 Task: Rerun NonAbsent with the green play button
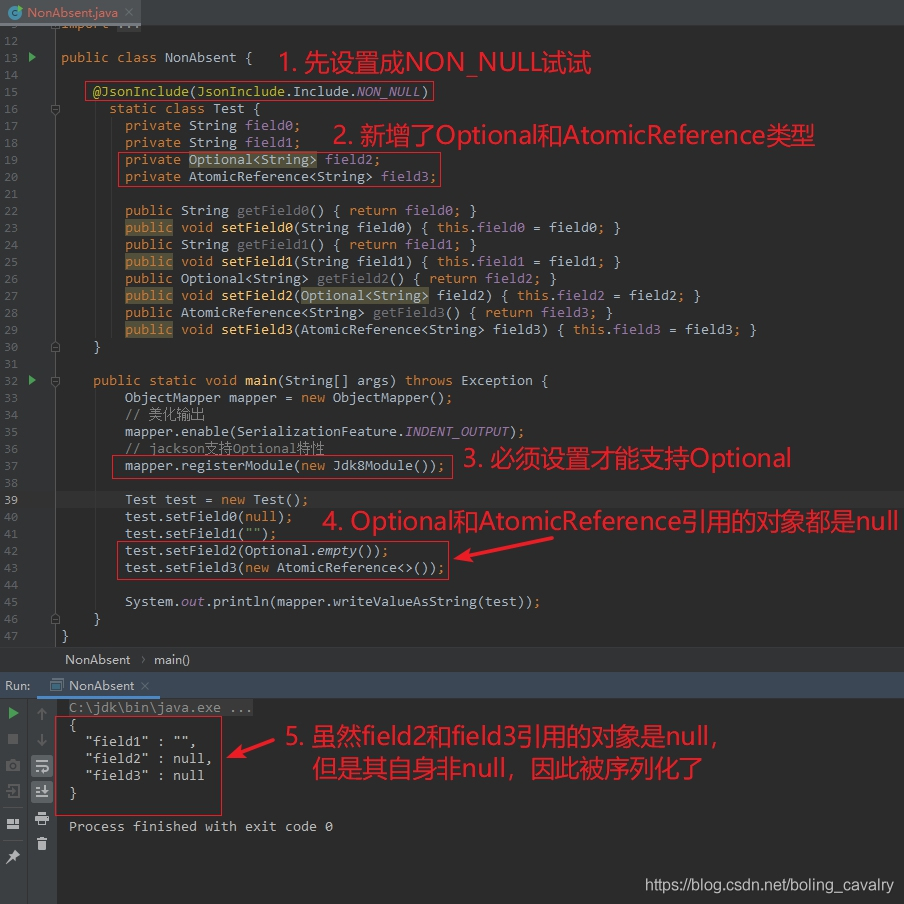[13, 714]
